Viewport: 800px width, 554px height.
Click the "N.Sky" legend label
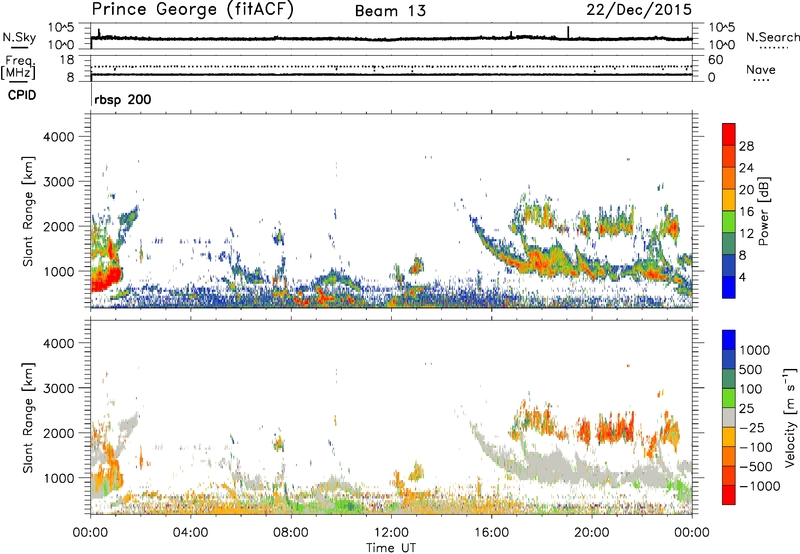coord(19,37)
